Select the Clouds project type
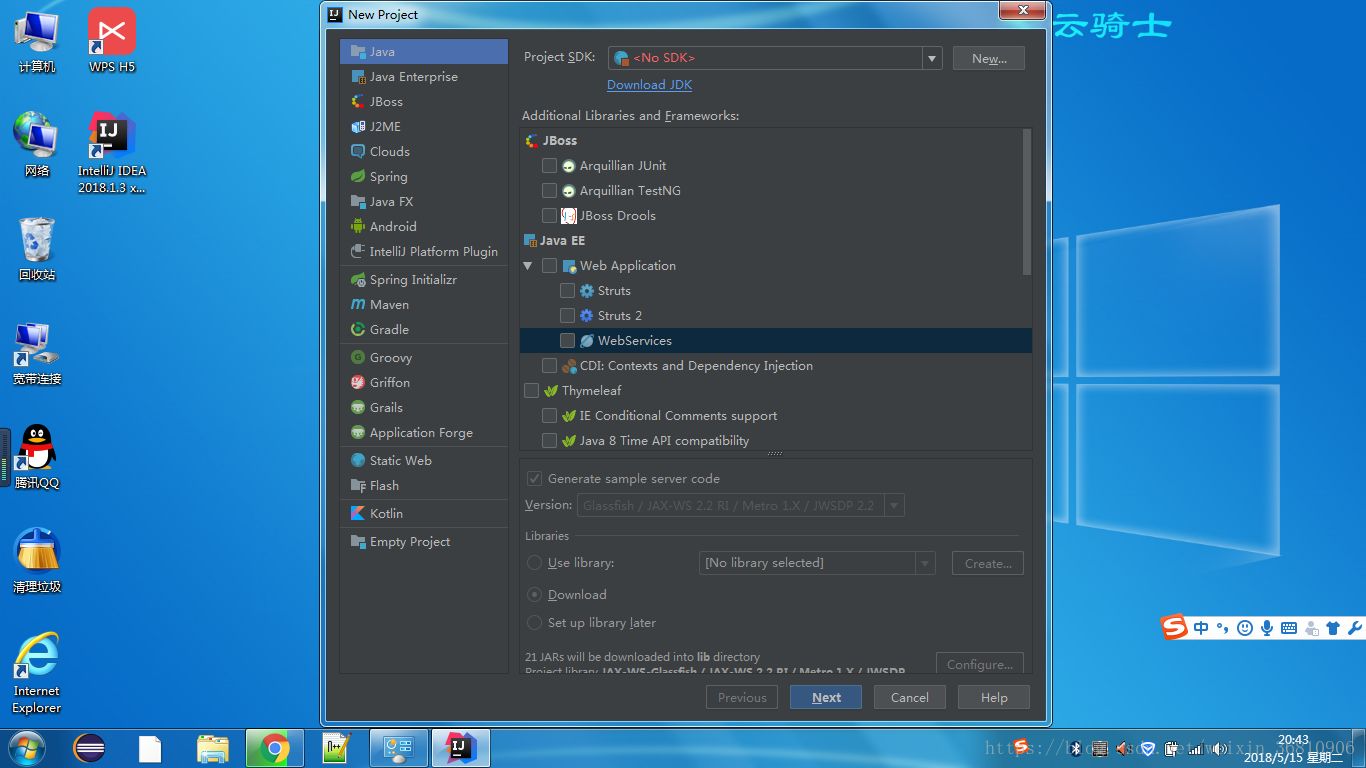Screen dimensions: 1366x768 pos(424,152)
